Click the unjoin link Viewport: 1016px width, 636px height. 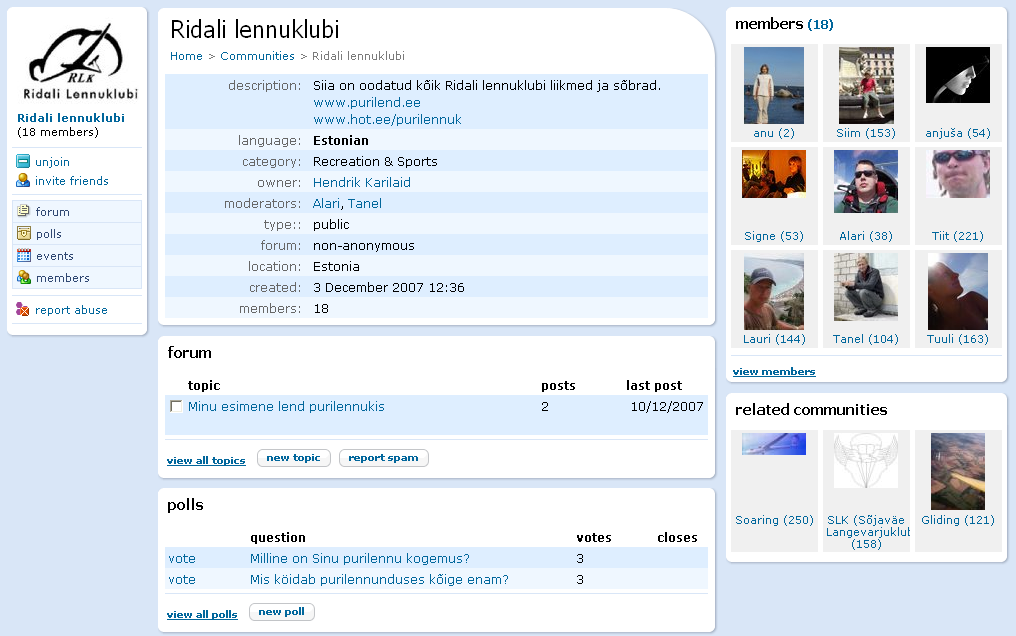[52, 162]
